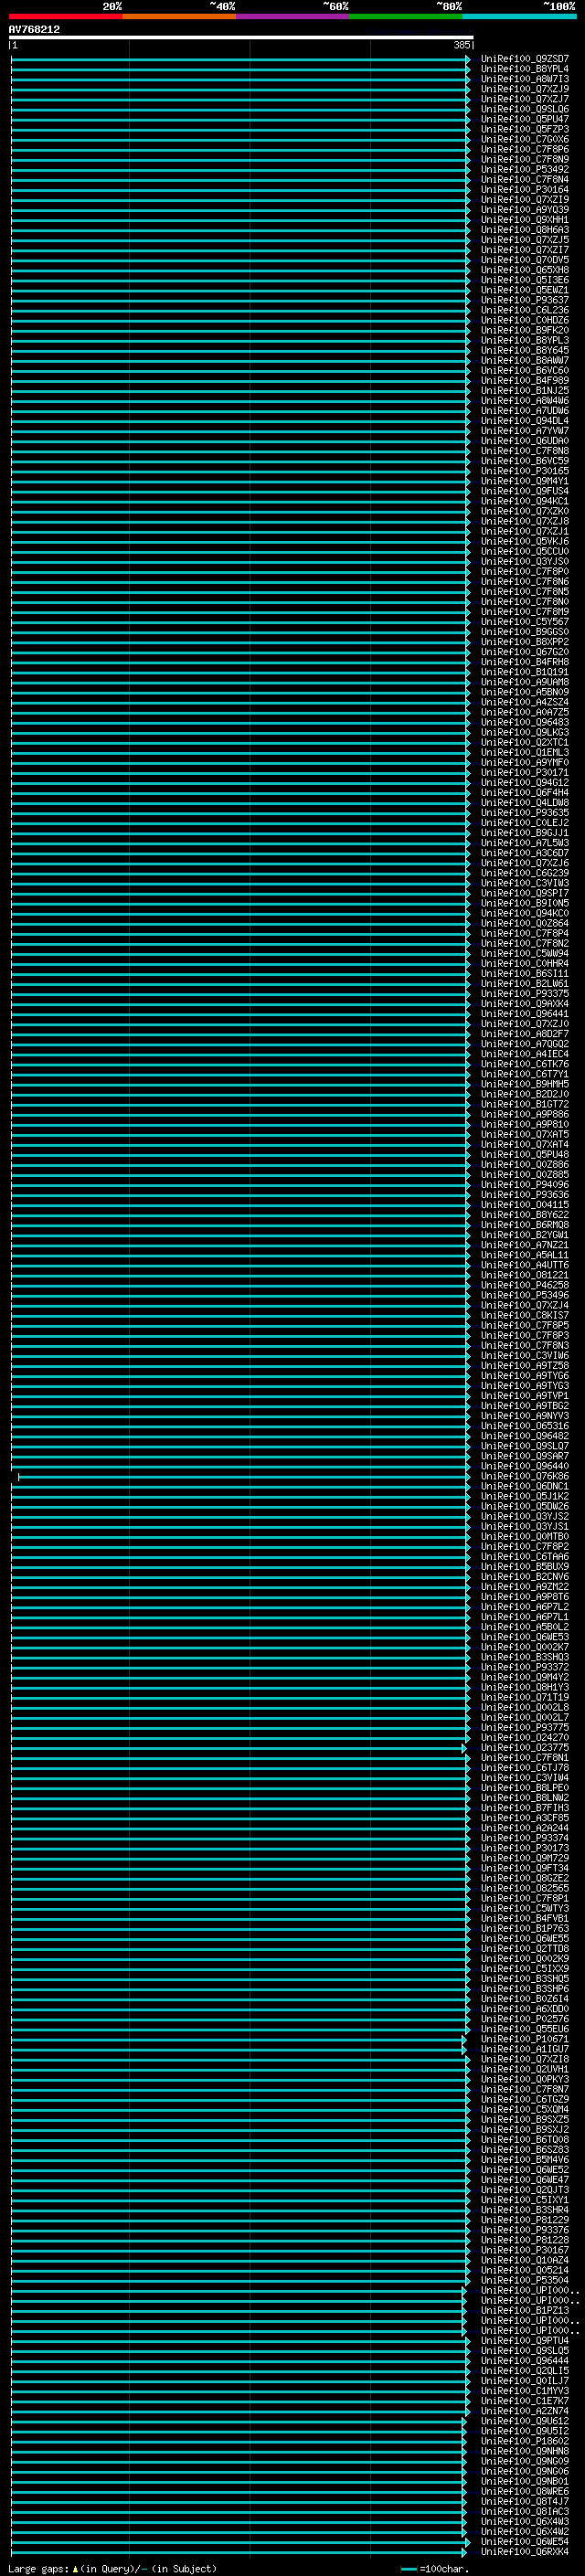Select label UniRef100_Q5PU48

524,1154
